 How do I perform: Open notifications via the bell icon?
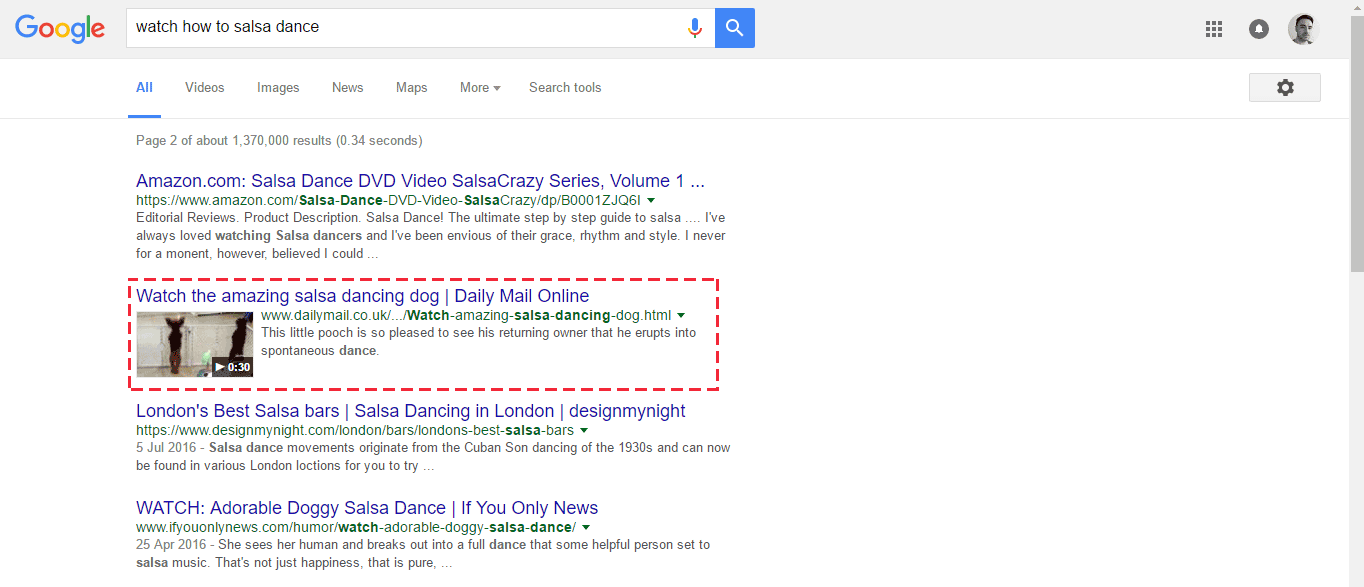coord(1257,28)
